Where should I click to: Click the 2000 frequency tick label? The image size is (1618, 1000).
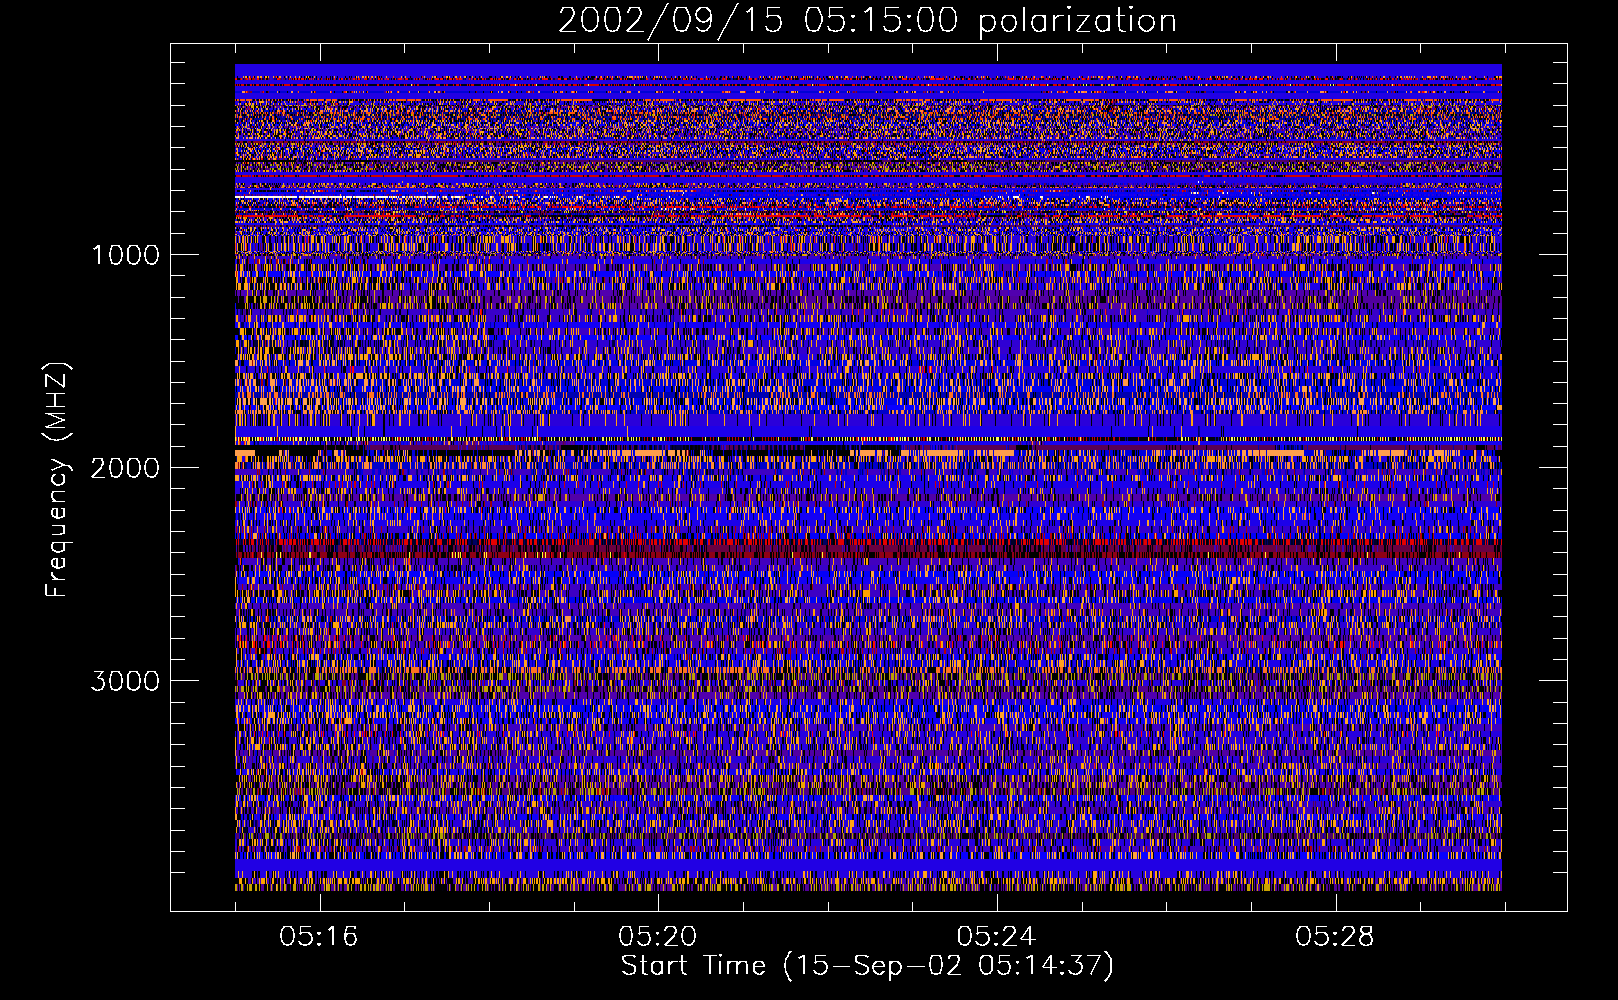tap(125, 468)
